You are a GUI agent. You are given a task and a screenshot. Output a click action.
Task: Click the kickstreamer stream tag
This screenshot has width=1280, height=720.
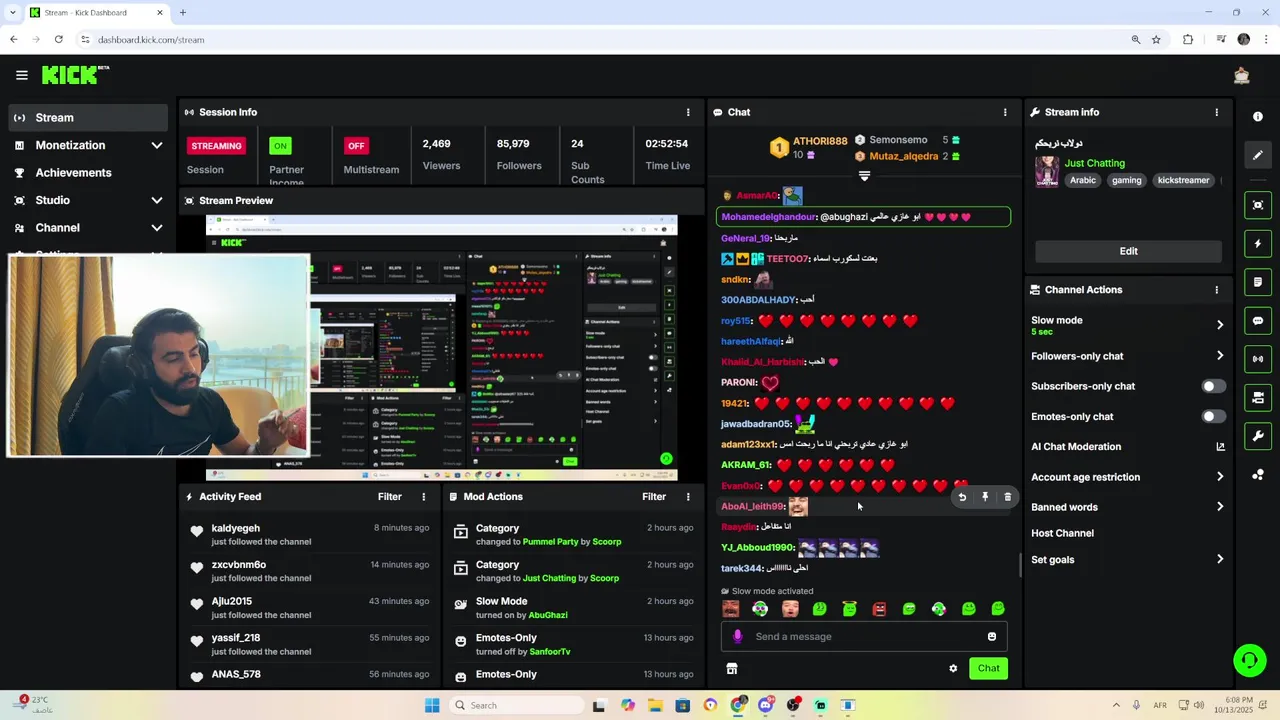pyautogui.click(x=1183, y=181)
